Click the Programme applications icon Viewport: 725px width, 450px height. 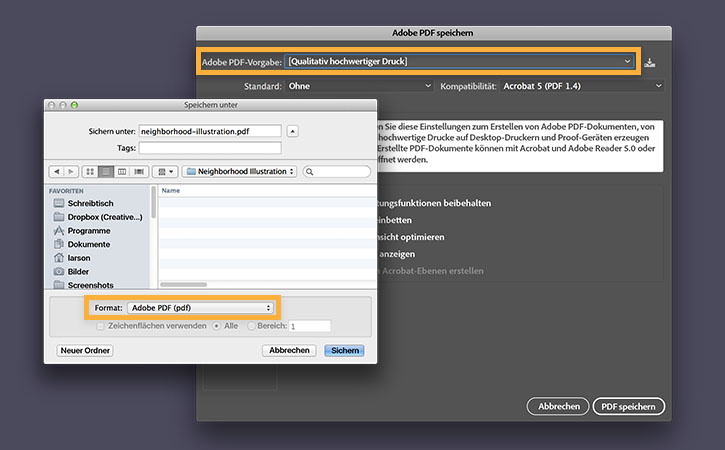point(59,230)
